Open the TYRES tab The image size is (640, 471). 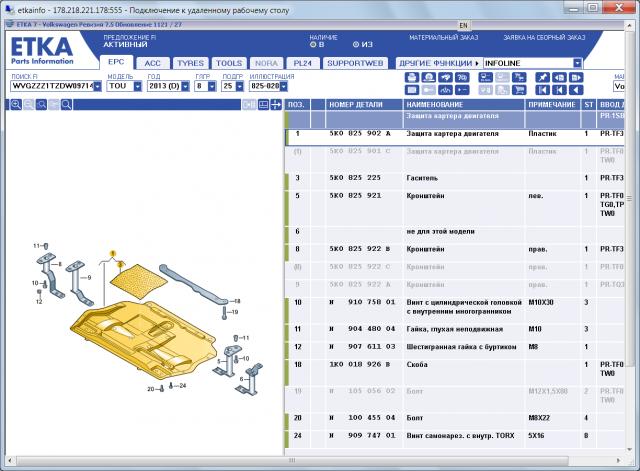pyautogui.click(x=190, y=63)
